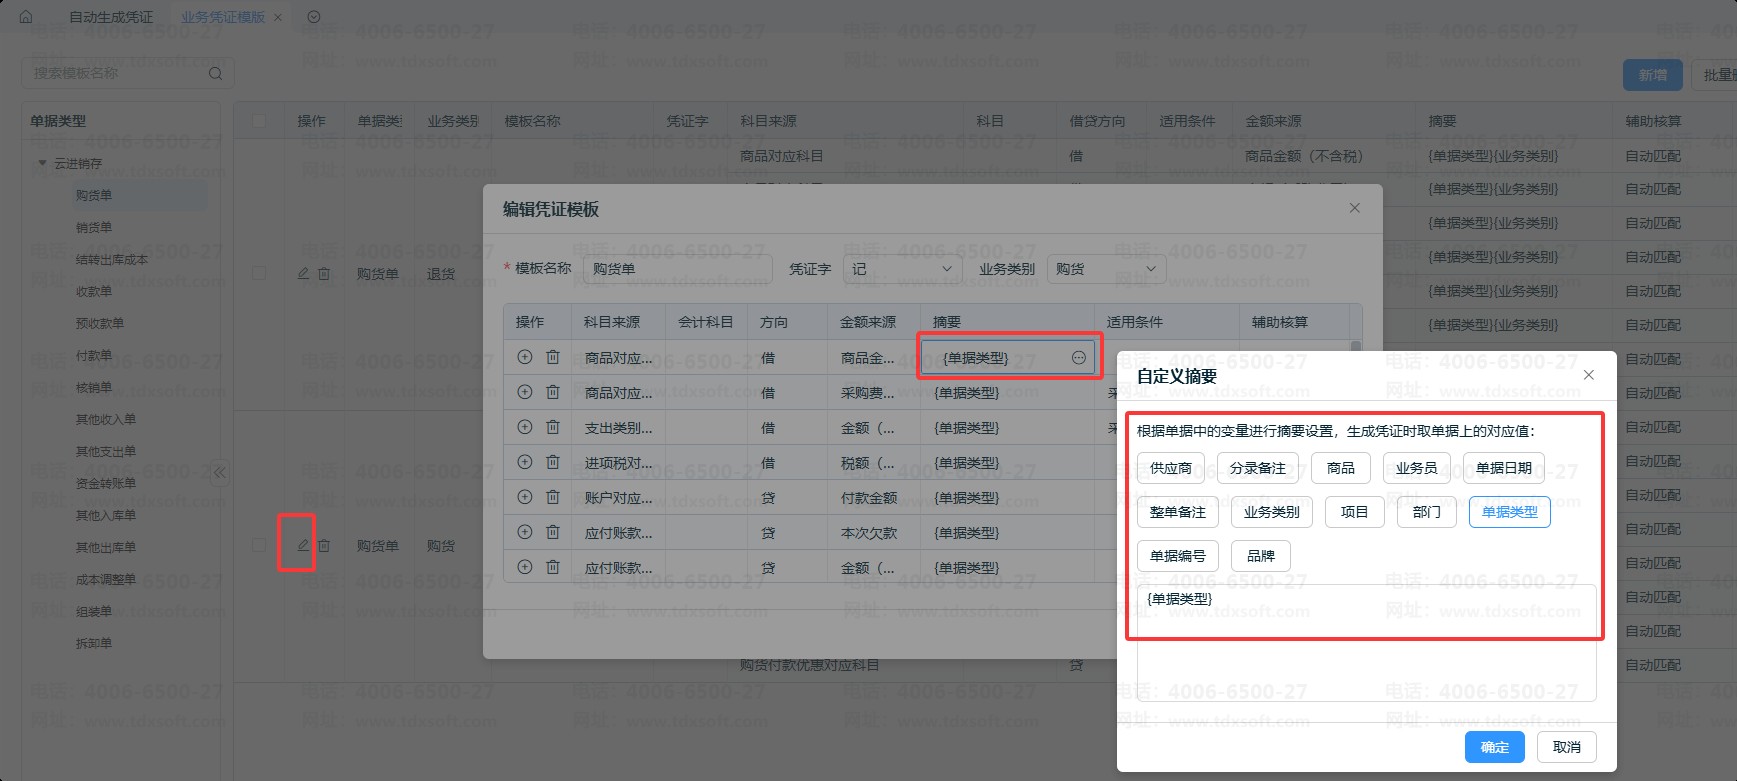This screenshot has height=781, width=1737.
Task: Delete the 进项税对 row with its trash icon
Action: click(552, 462)
